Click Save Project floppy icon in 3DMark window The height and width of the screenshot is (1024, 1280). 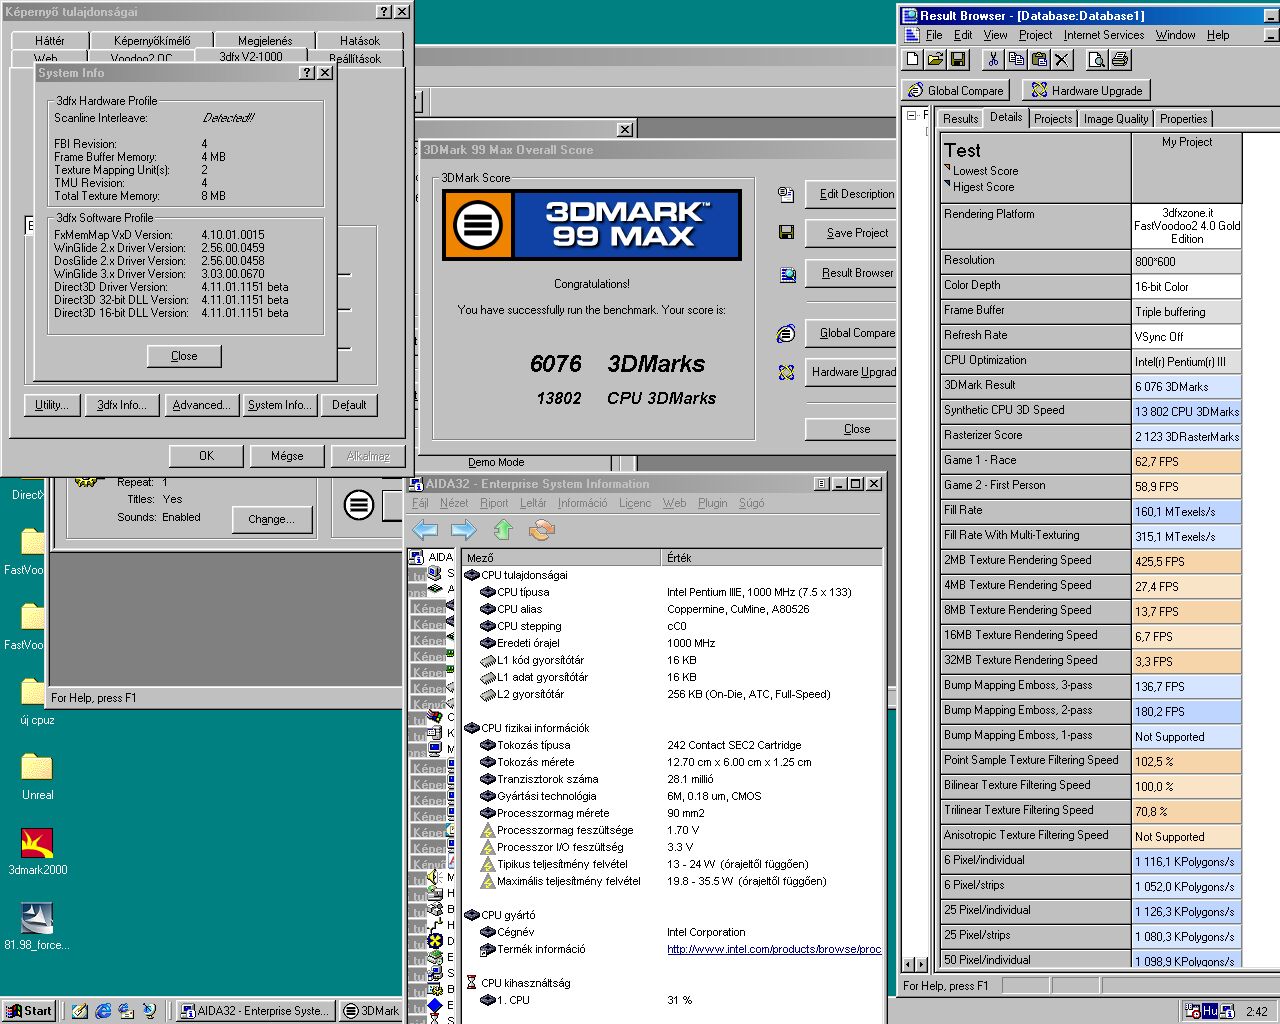coord(786,233)
